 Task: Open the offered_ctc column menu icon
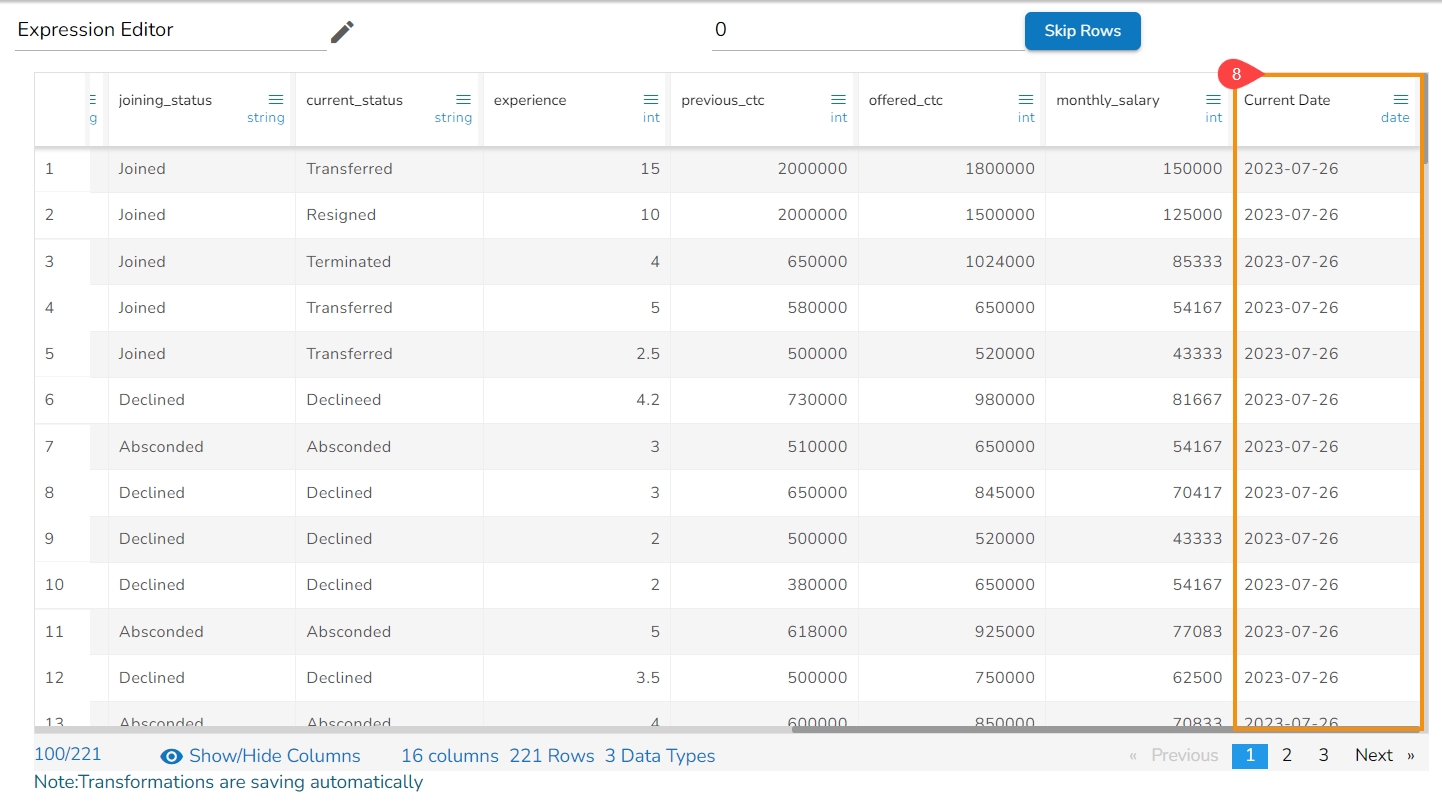click(1026, 100)
